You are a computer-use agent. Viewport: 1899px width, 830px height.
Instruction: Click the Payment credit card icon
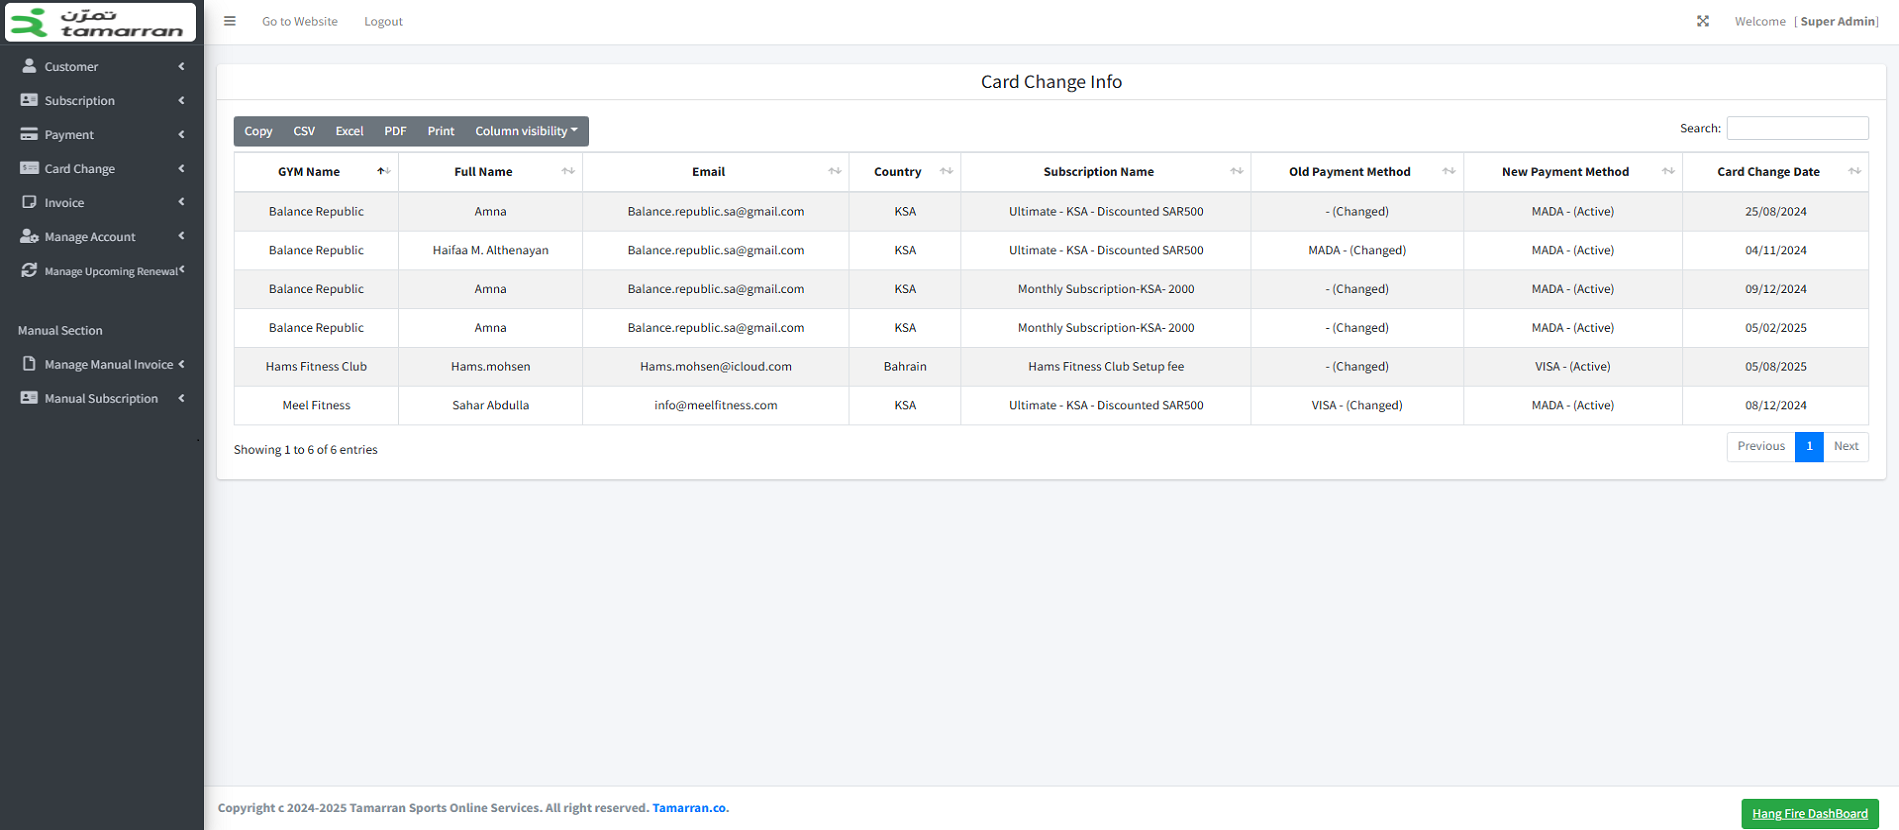(x=29, y=134)
